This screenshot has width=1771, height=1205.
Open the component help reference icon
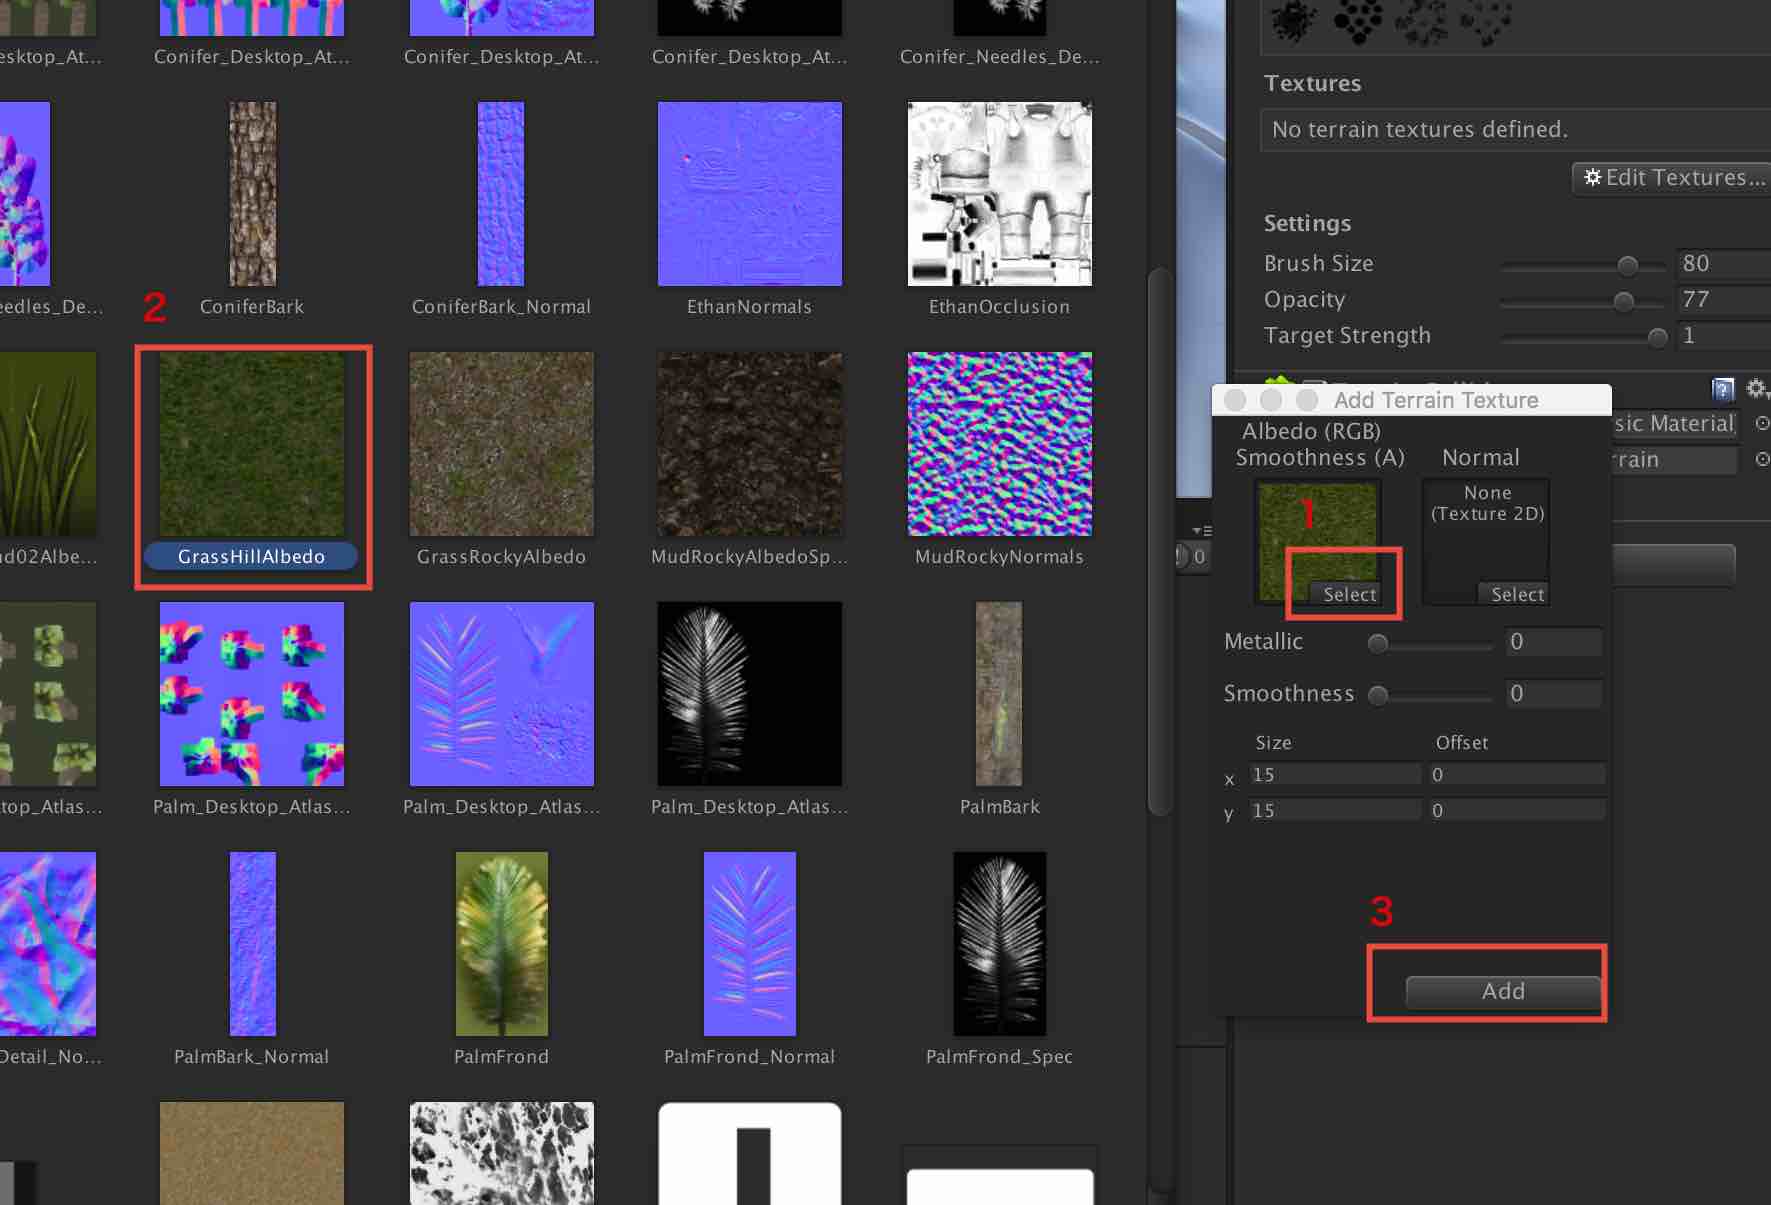[x=1723, y=389]
